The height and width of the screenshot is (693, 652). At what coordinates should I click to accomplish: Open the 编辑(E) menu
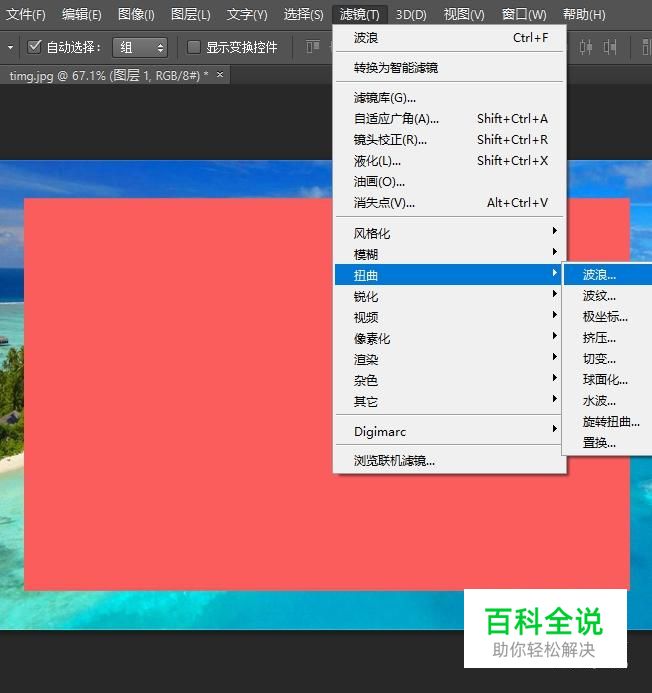[82, 15]
